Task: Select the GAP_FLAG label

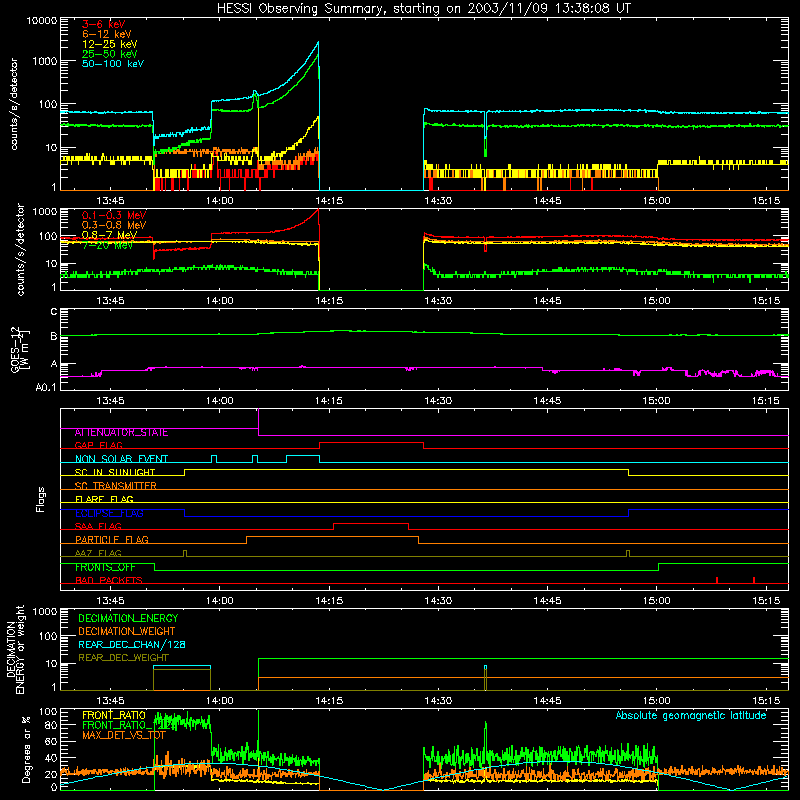Action: [x=98, y=445]
